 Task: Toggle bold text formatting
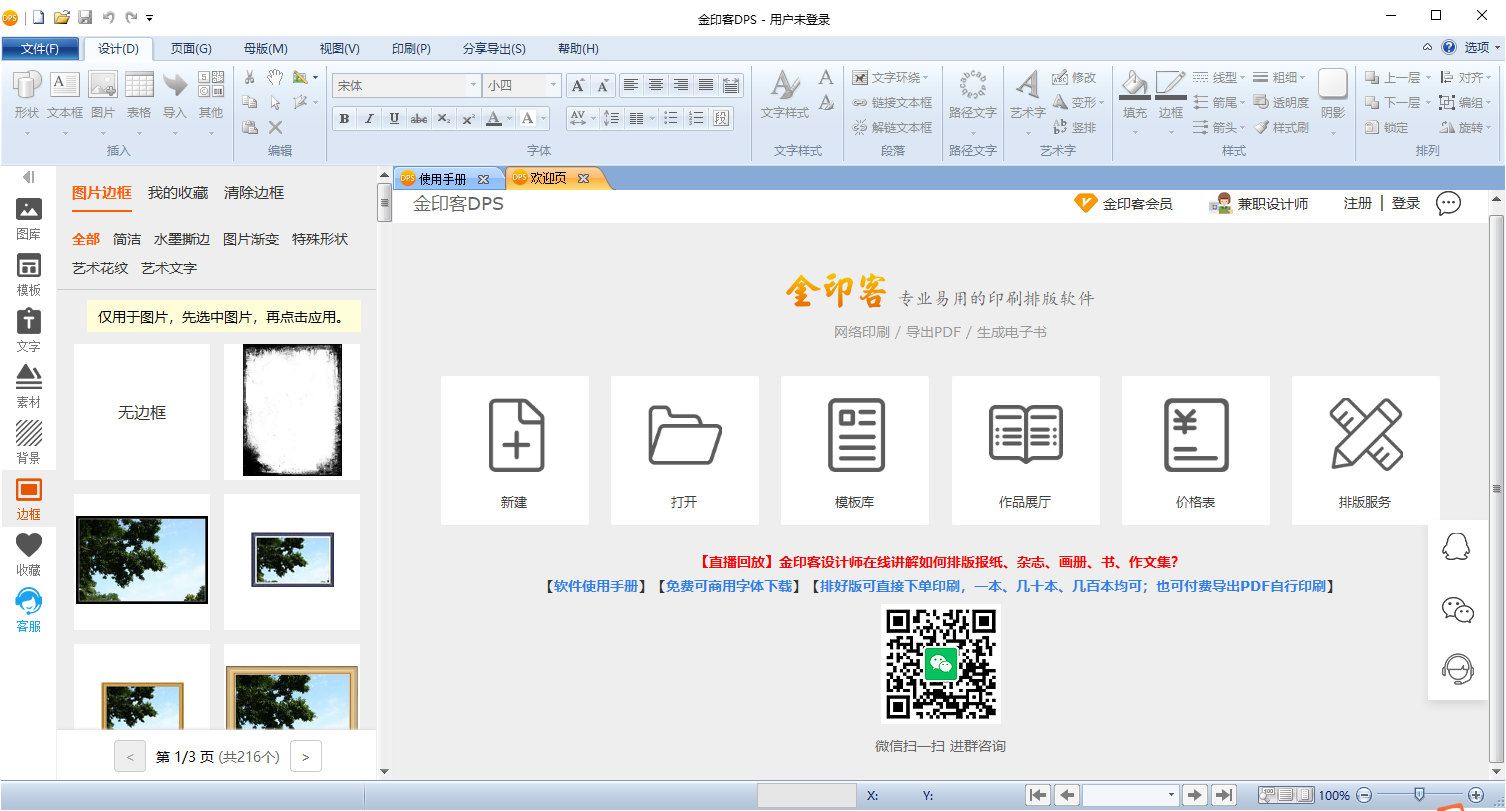coord(343,118)
